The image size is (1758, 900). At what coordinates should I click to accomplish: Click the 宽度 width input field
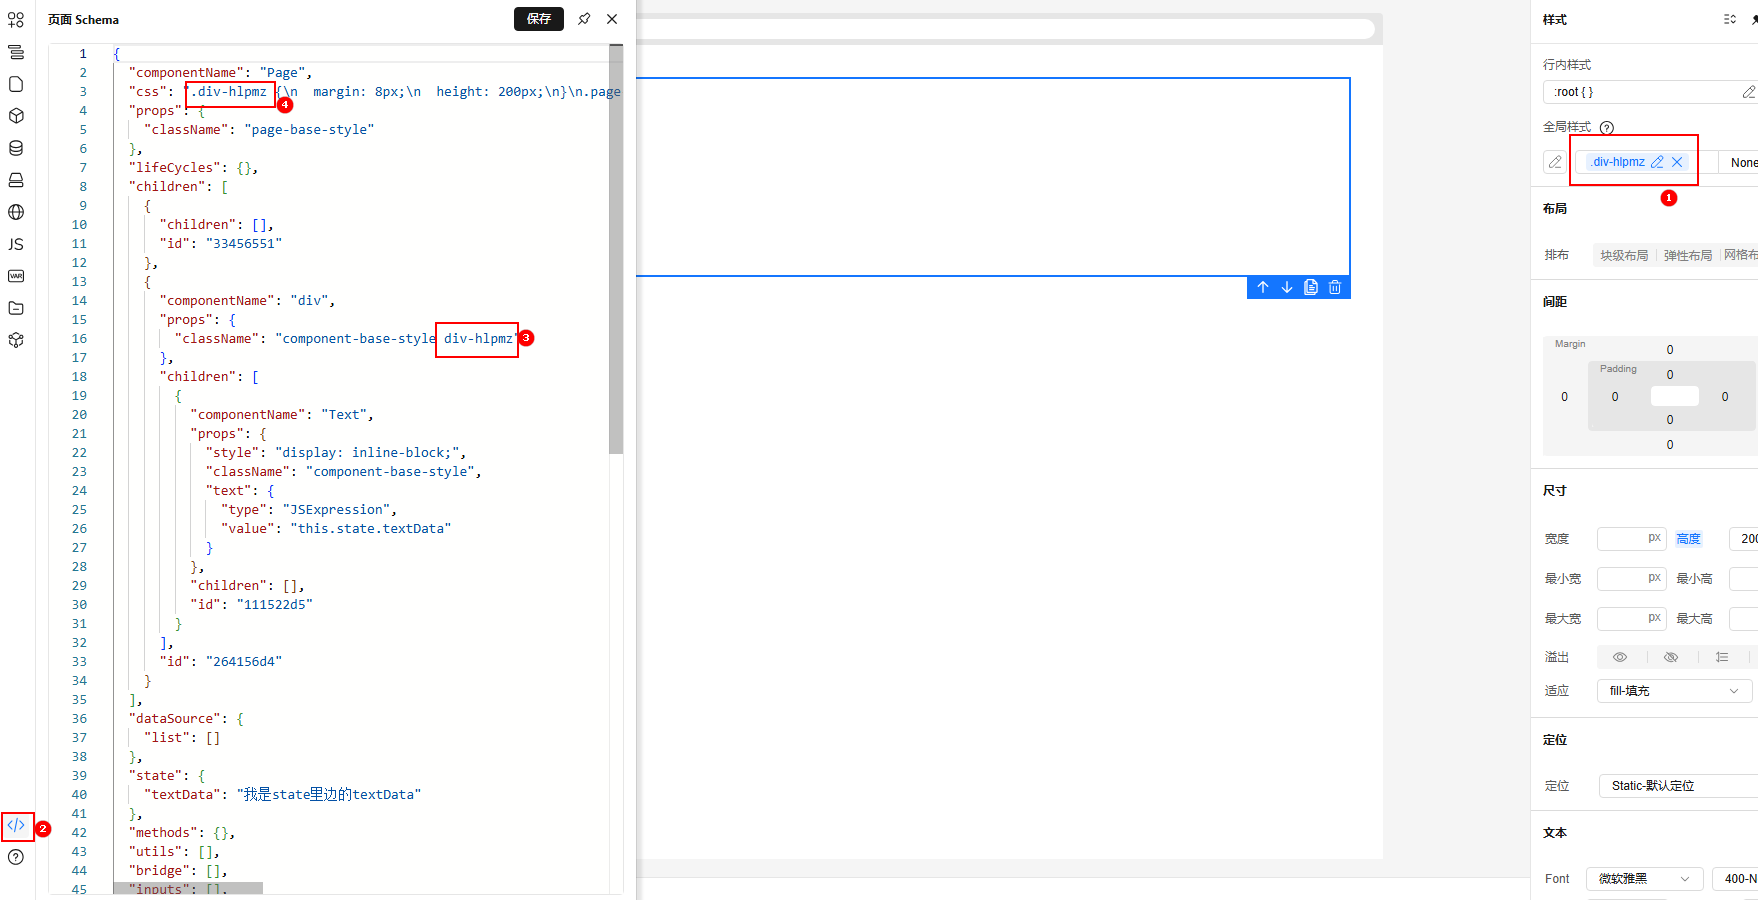point(1622,539)
